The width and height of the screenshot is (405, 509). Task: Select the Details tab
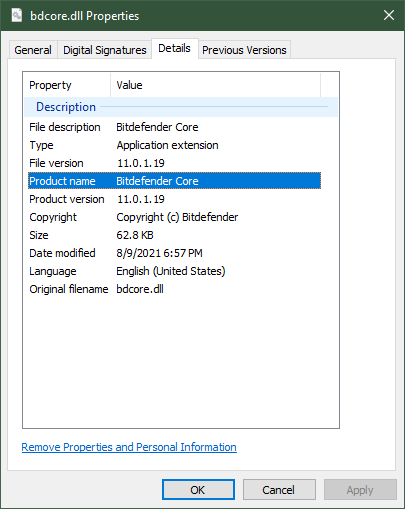tap(175, 49)
